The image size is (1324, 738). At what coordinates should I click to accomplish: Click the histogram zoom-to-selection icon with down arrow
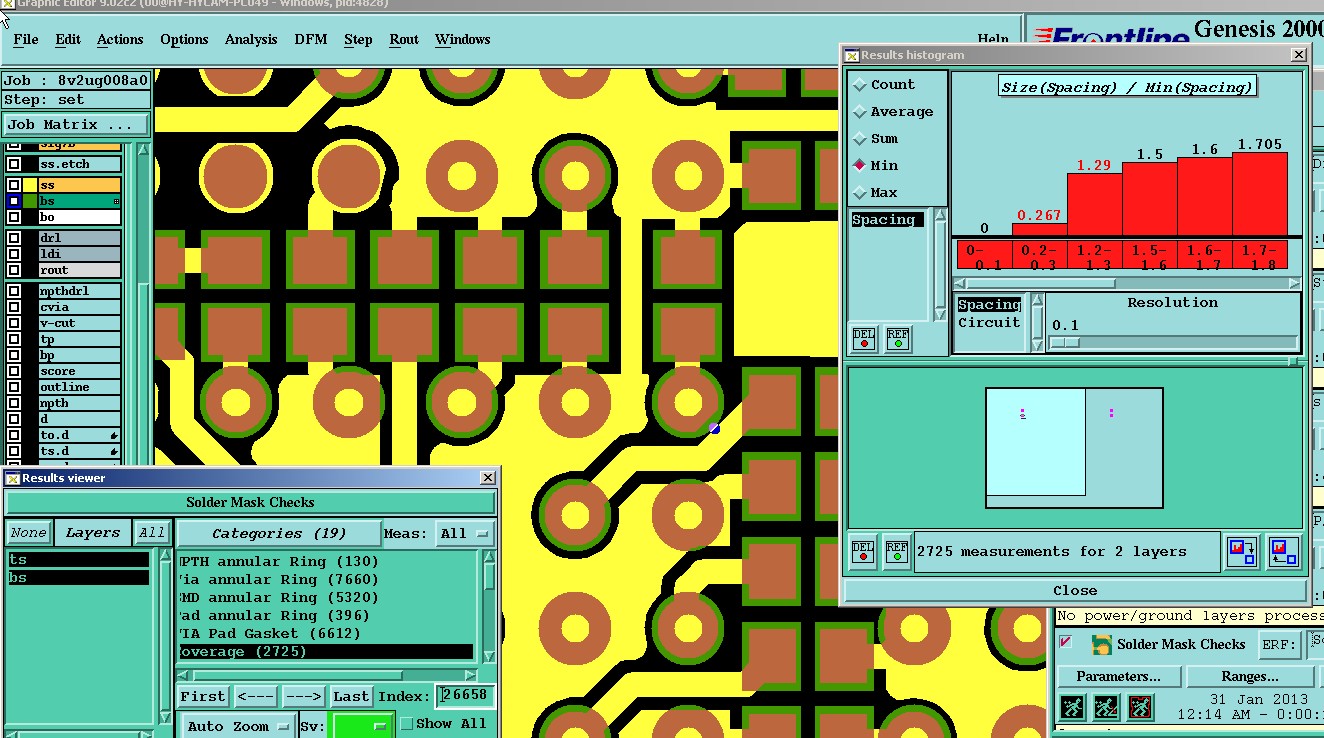[x=1242, y=552]
